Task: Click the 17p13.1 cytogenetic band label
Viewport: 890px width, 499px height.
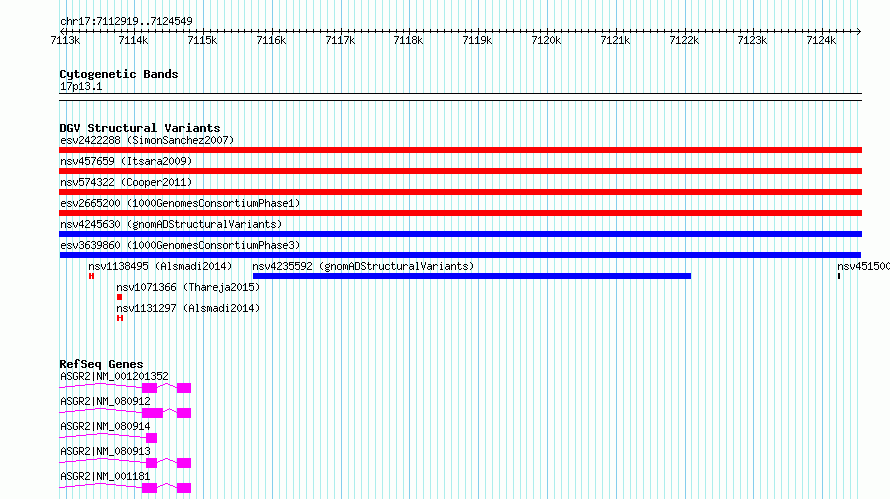Action: (x=81, y=86)
